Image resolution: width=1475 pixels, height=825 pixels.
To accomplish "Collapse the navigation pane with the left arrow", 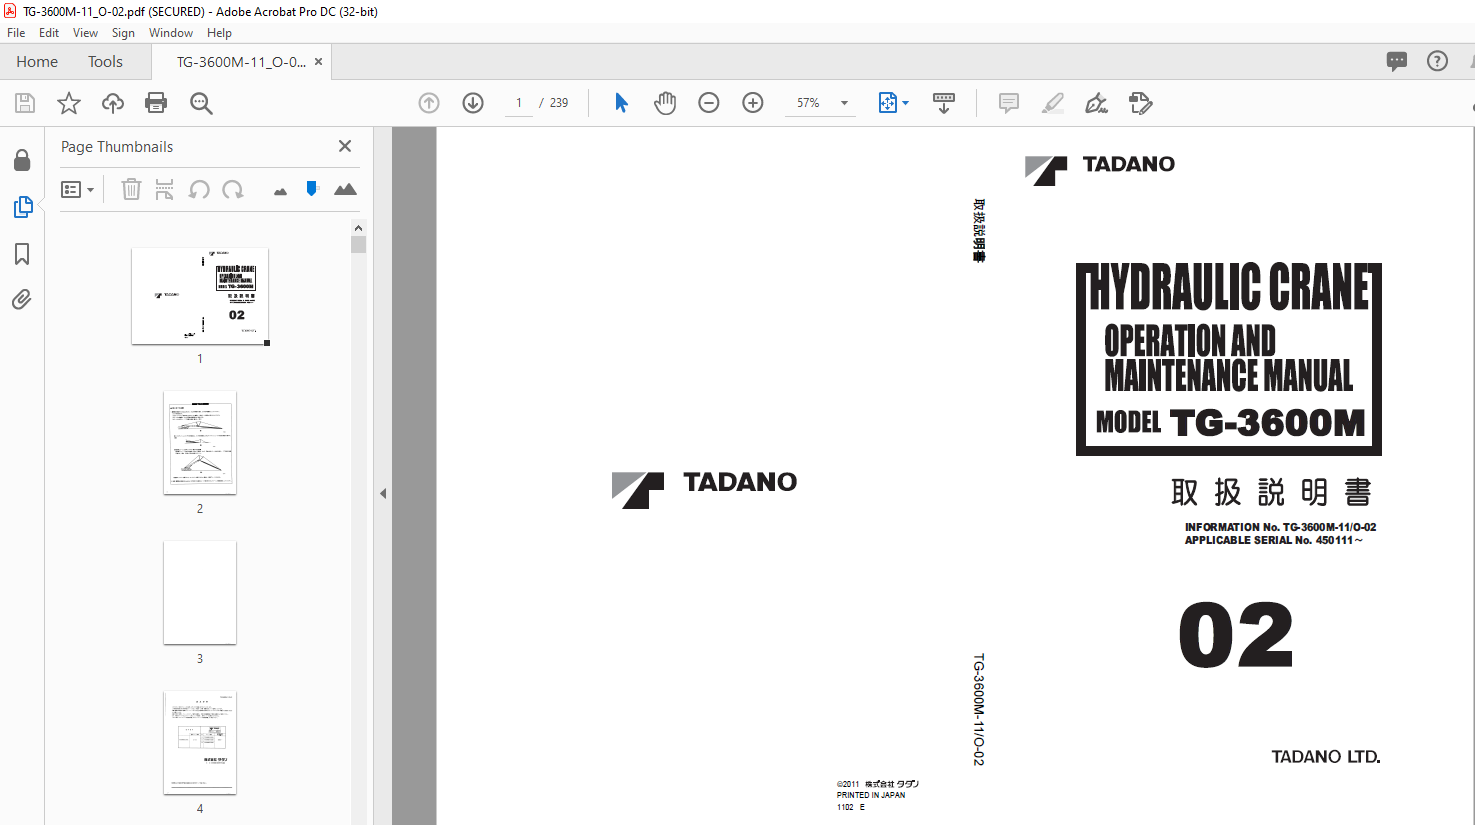I will pyautogui.click(x=383, y=493).
